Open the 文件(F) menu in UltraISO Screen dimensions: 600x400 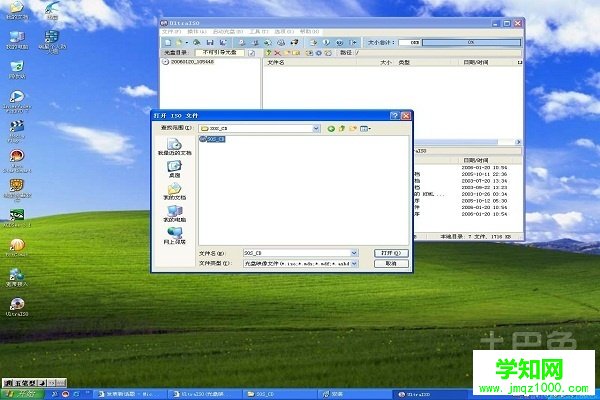[171, 31]
